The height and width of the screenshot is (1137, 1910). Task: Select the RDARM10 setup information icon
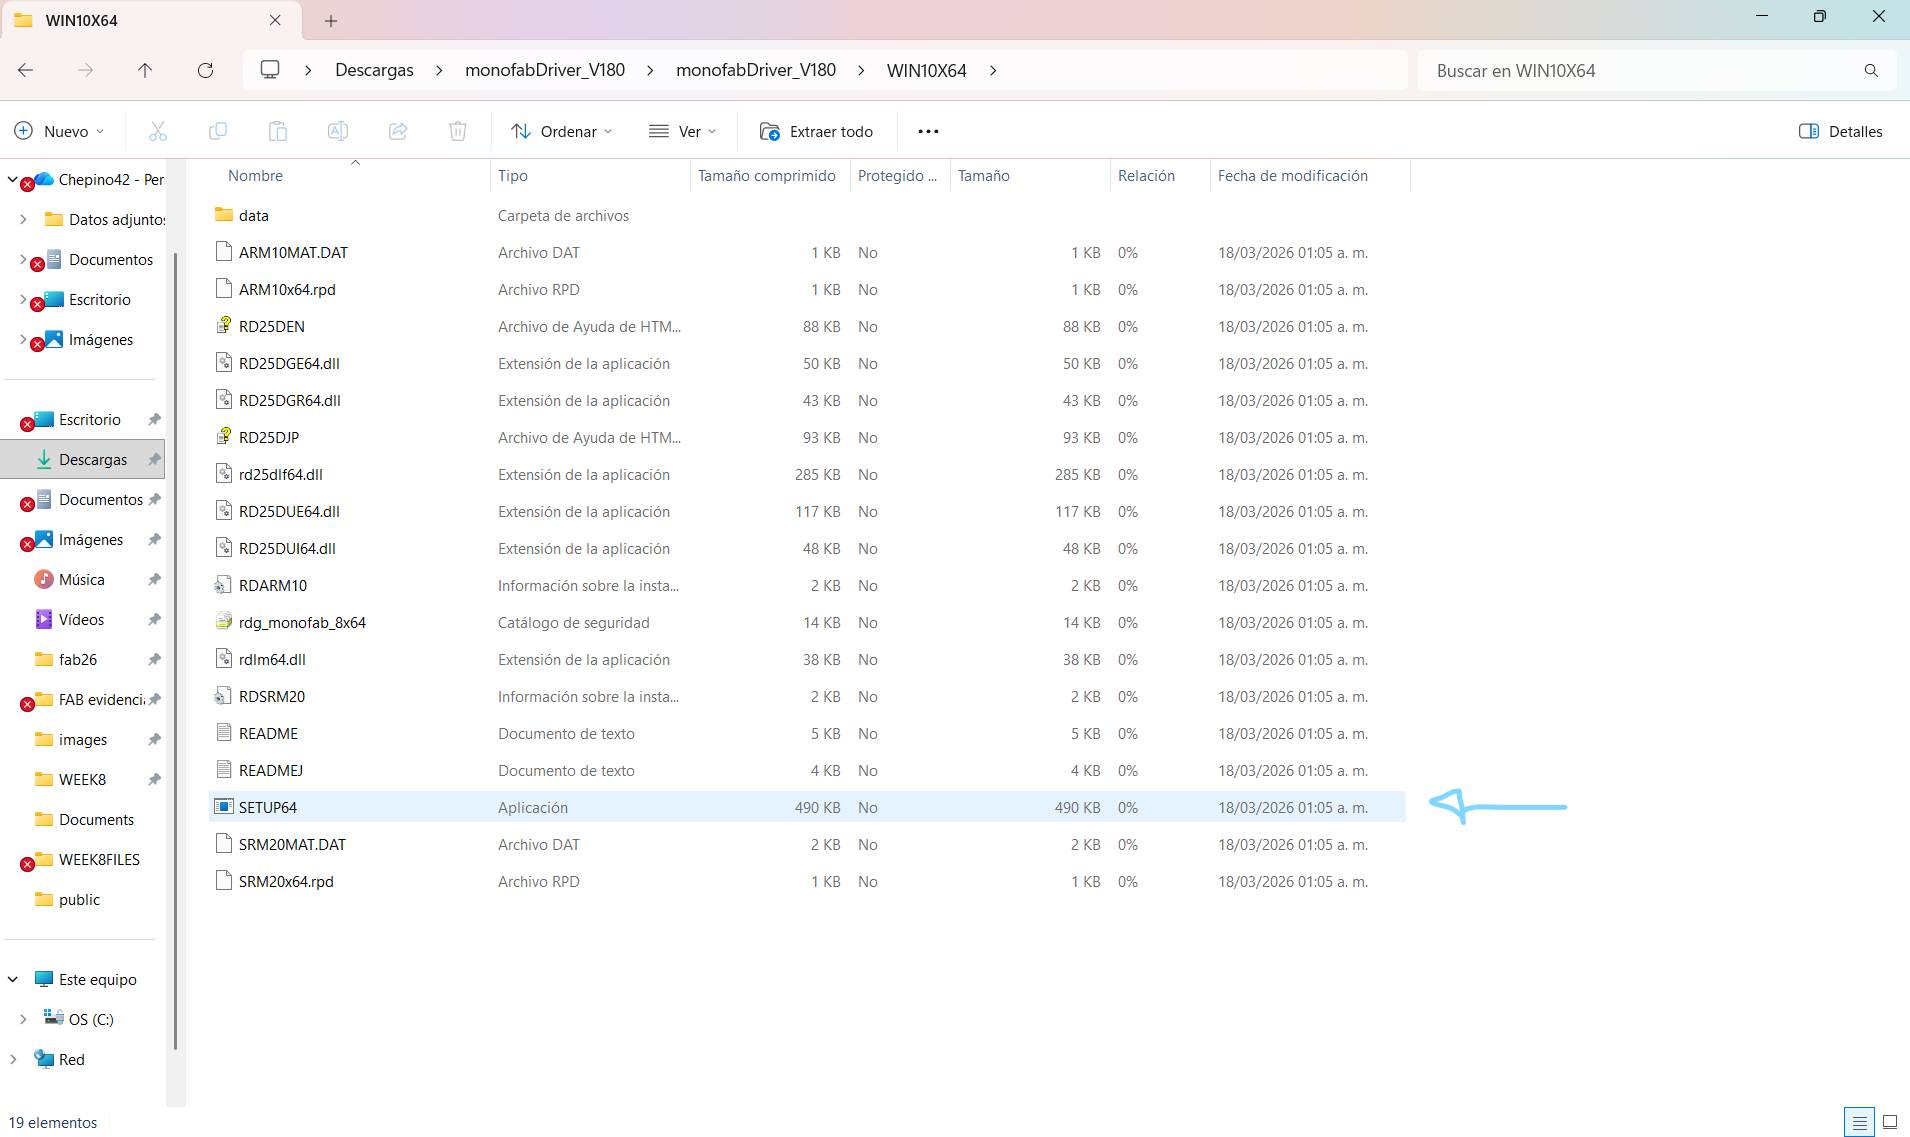pos(224,585)
